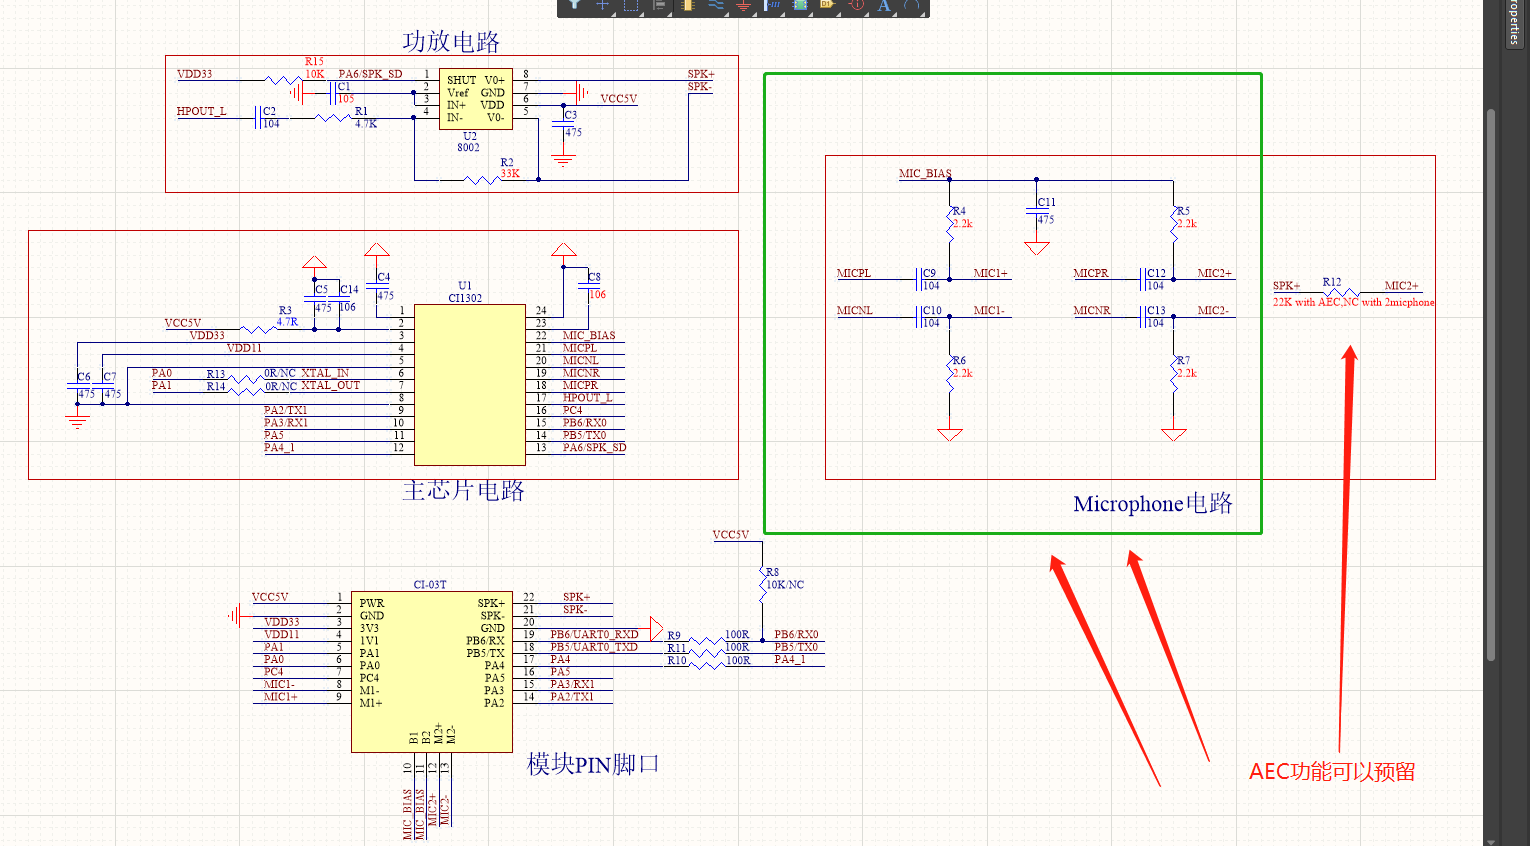This screenshot has width=1530, height=846.
Task: Select the filter funnel tool in toolbar
Action: click(x=575, y=5)
